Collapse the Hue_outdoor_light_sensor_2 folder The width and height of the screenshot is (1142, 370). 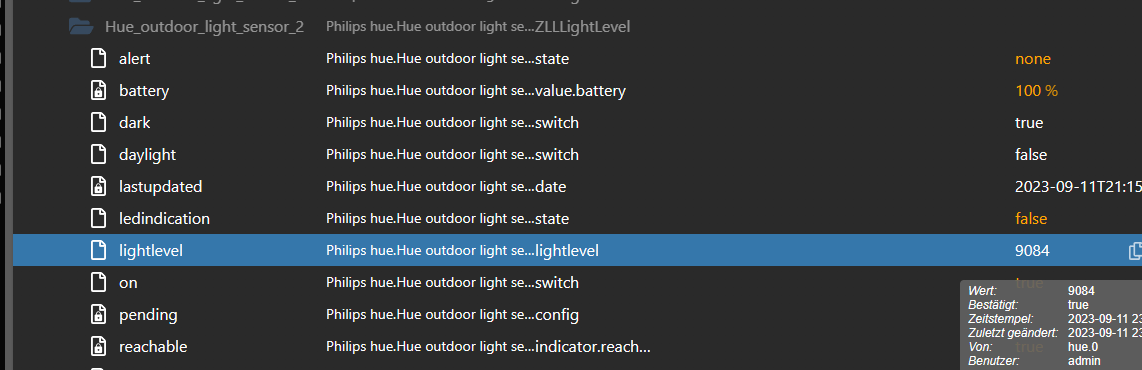click(x=81, y=27)
